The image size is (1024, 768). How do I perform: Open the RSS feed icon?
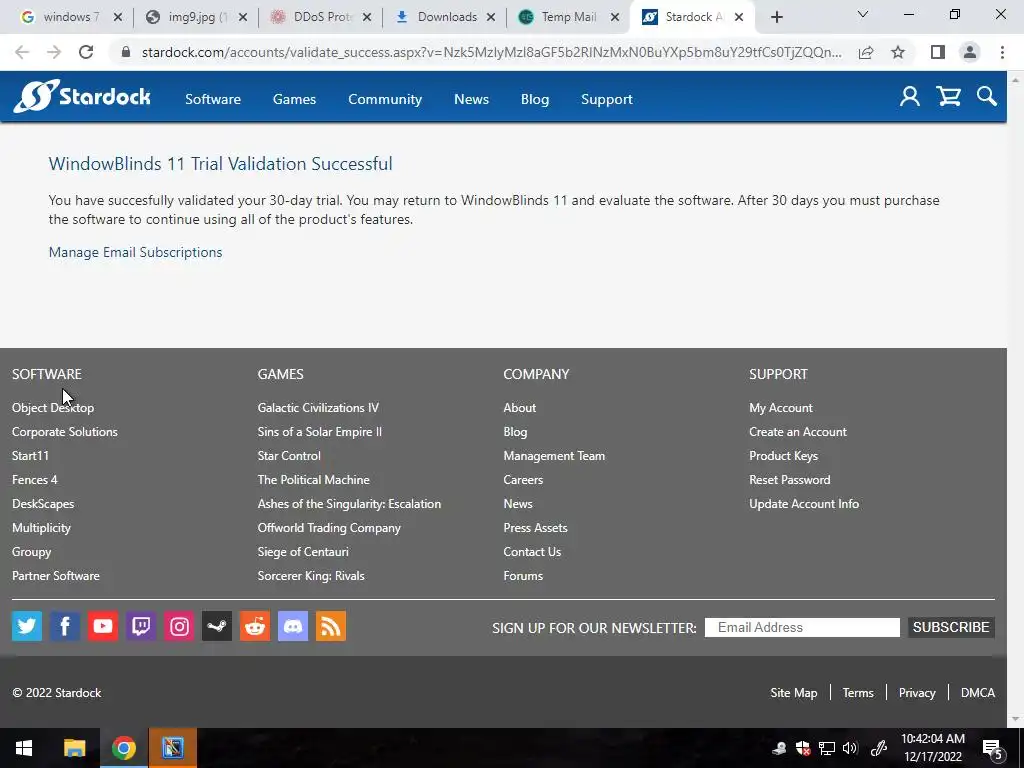[331, 626]
